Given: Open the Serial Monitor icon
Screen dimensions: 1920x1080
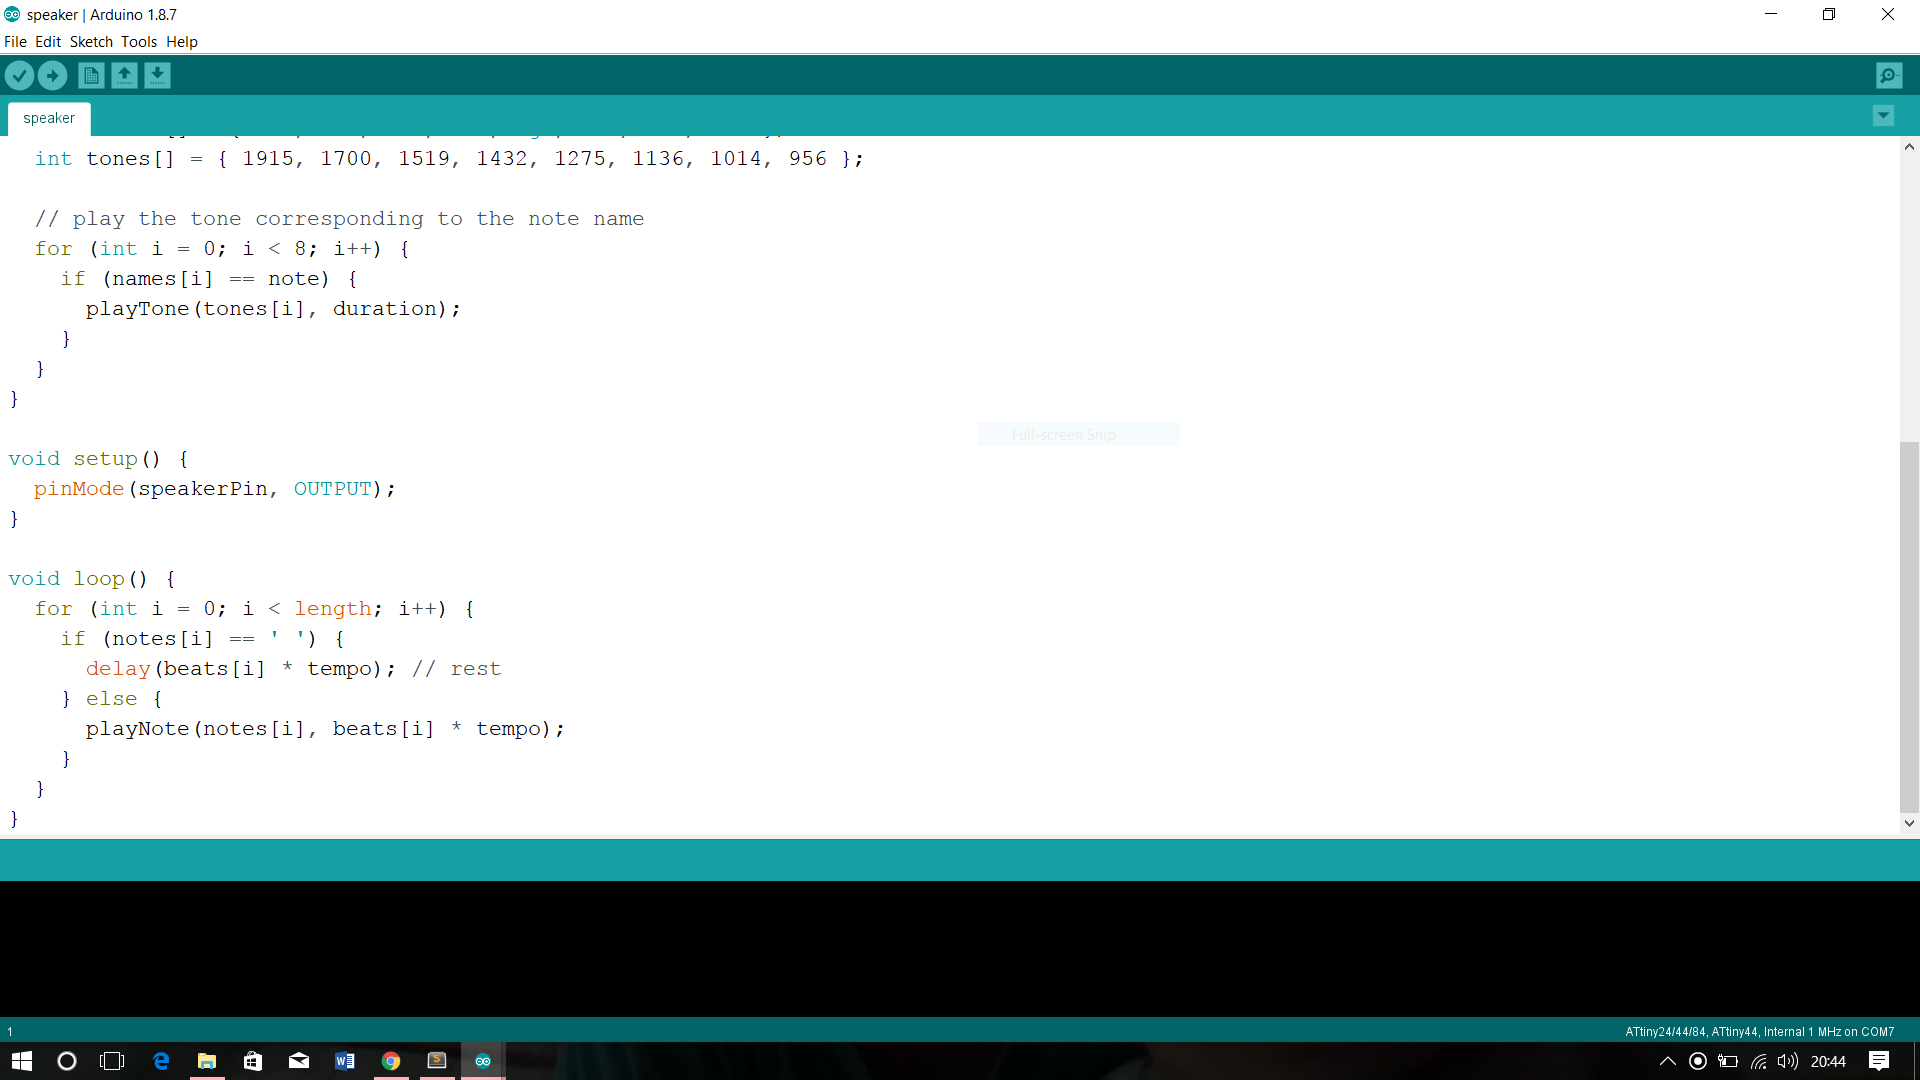Looking at the screenshot, I should pos(1888,75).
